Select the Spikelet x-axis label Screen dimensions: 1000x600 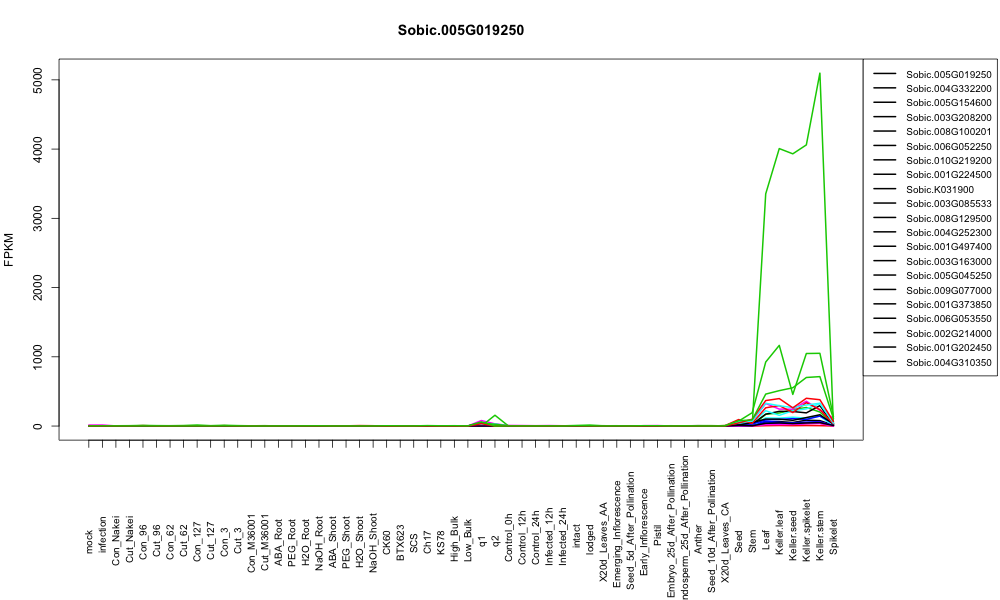(x=833, y=536)
